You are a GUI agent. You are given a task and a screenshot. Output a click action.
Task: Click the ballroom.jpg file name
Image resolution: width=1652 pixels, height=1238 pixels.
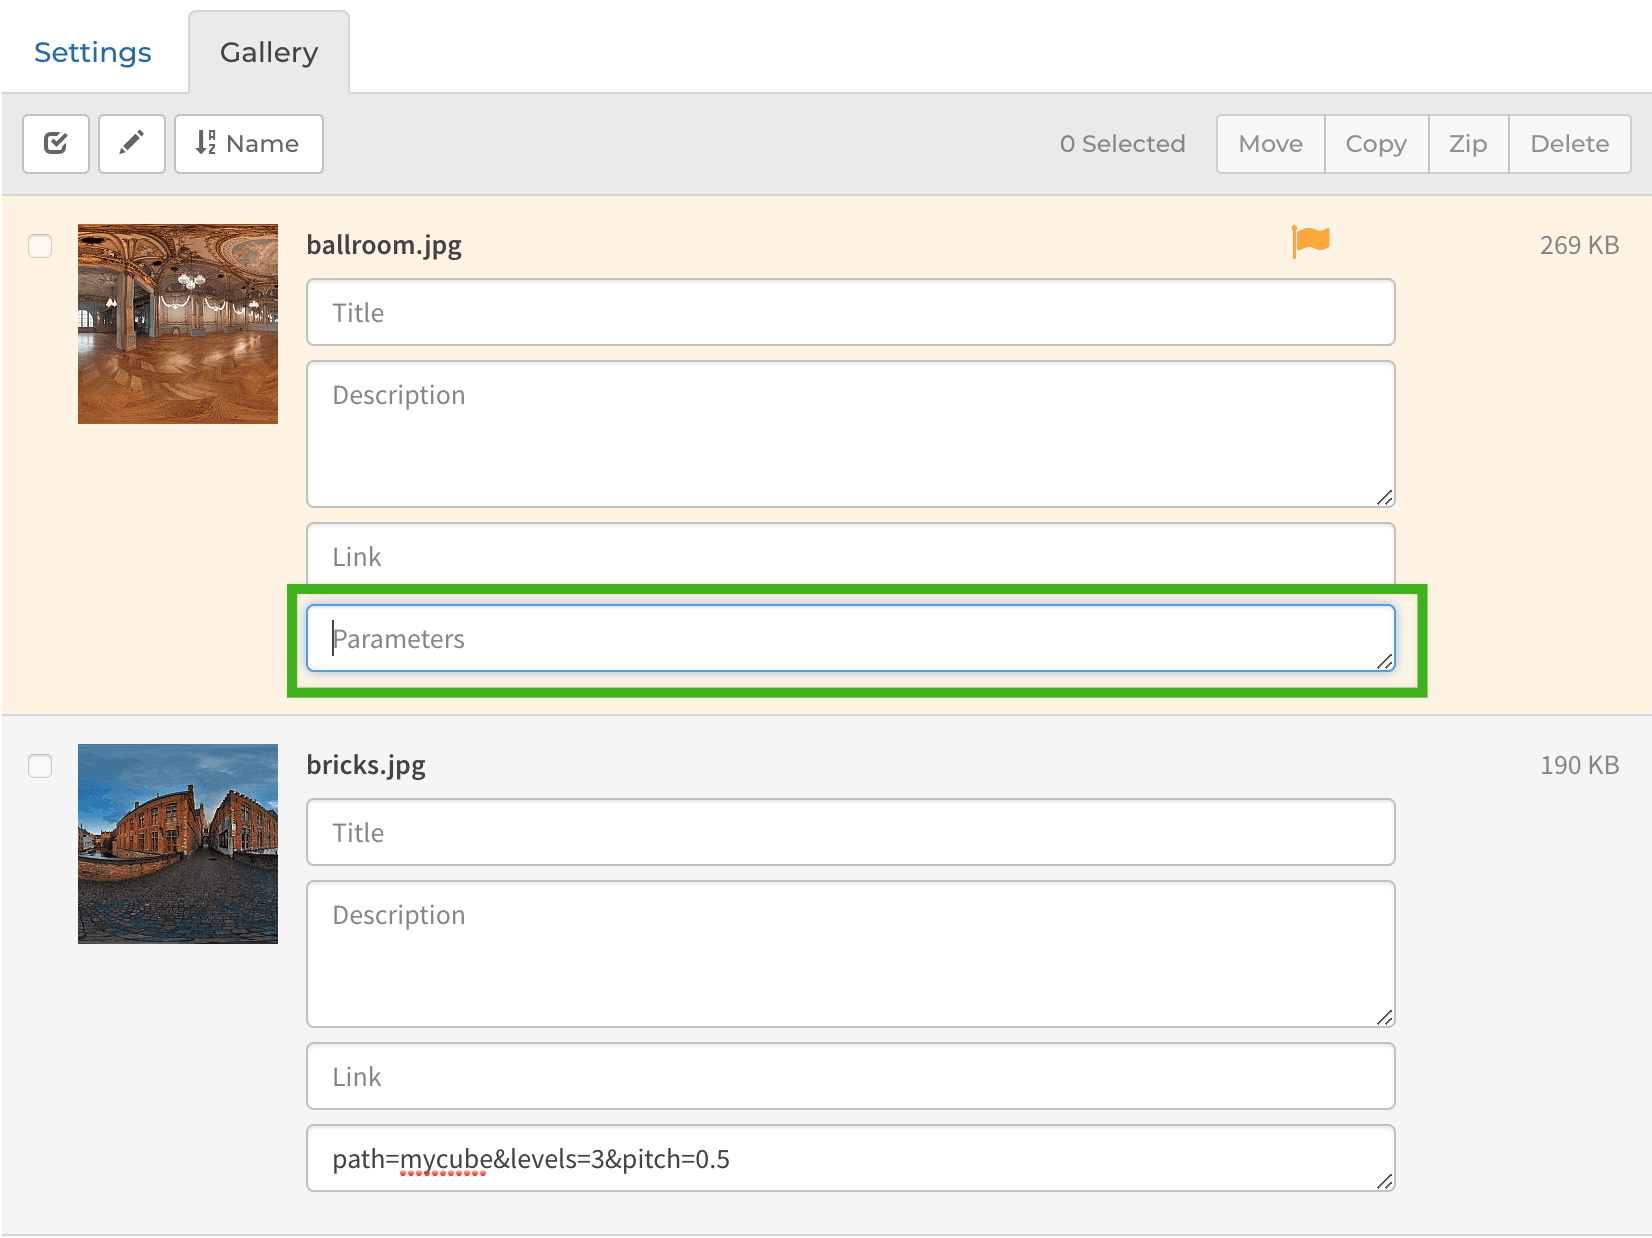tap(384, 246)
